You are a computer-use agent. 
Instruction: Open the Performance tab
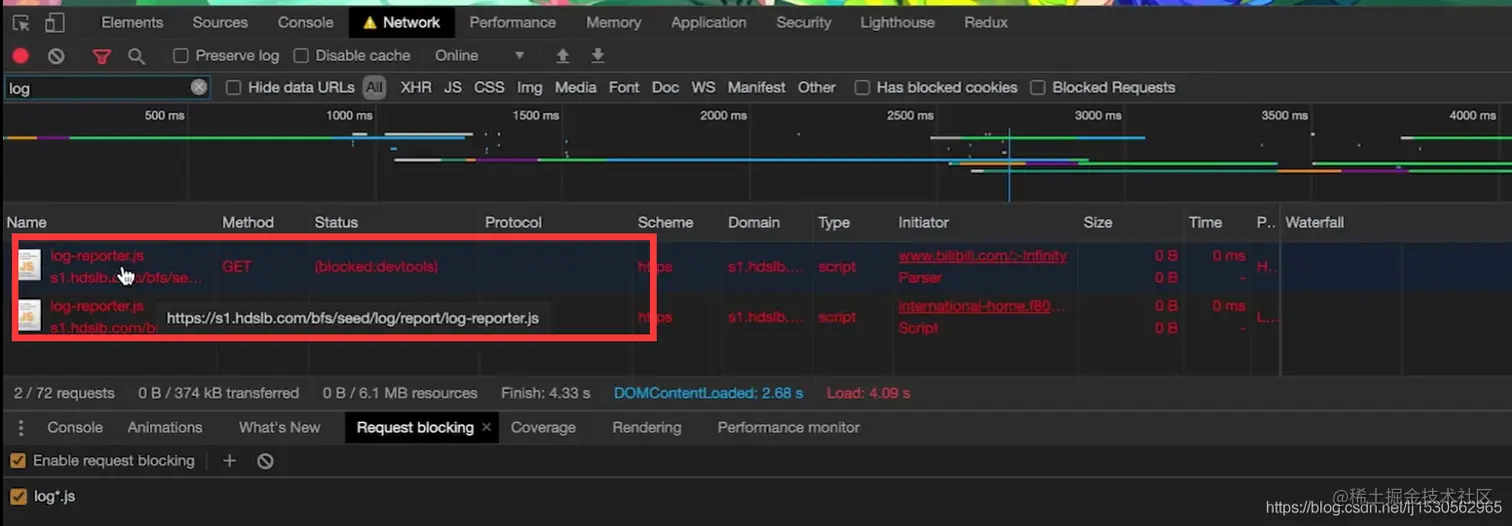coord(512,22)
